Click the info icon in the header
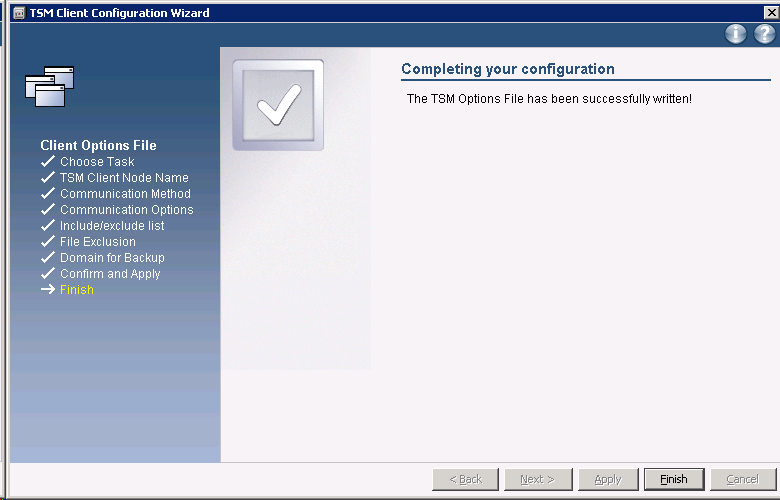The image size is (780, 500). [x=736, y=35]
